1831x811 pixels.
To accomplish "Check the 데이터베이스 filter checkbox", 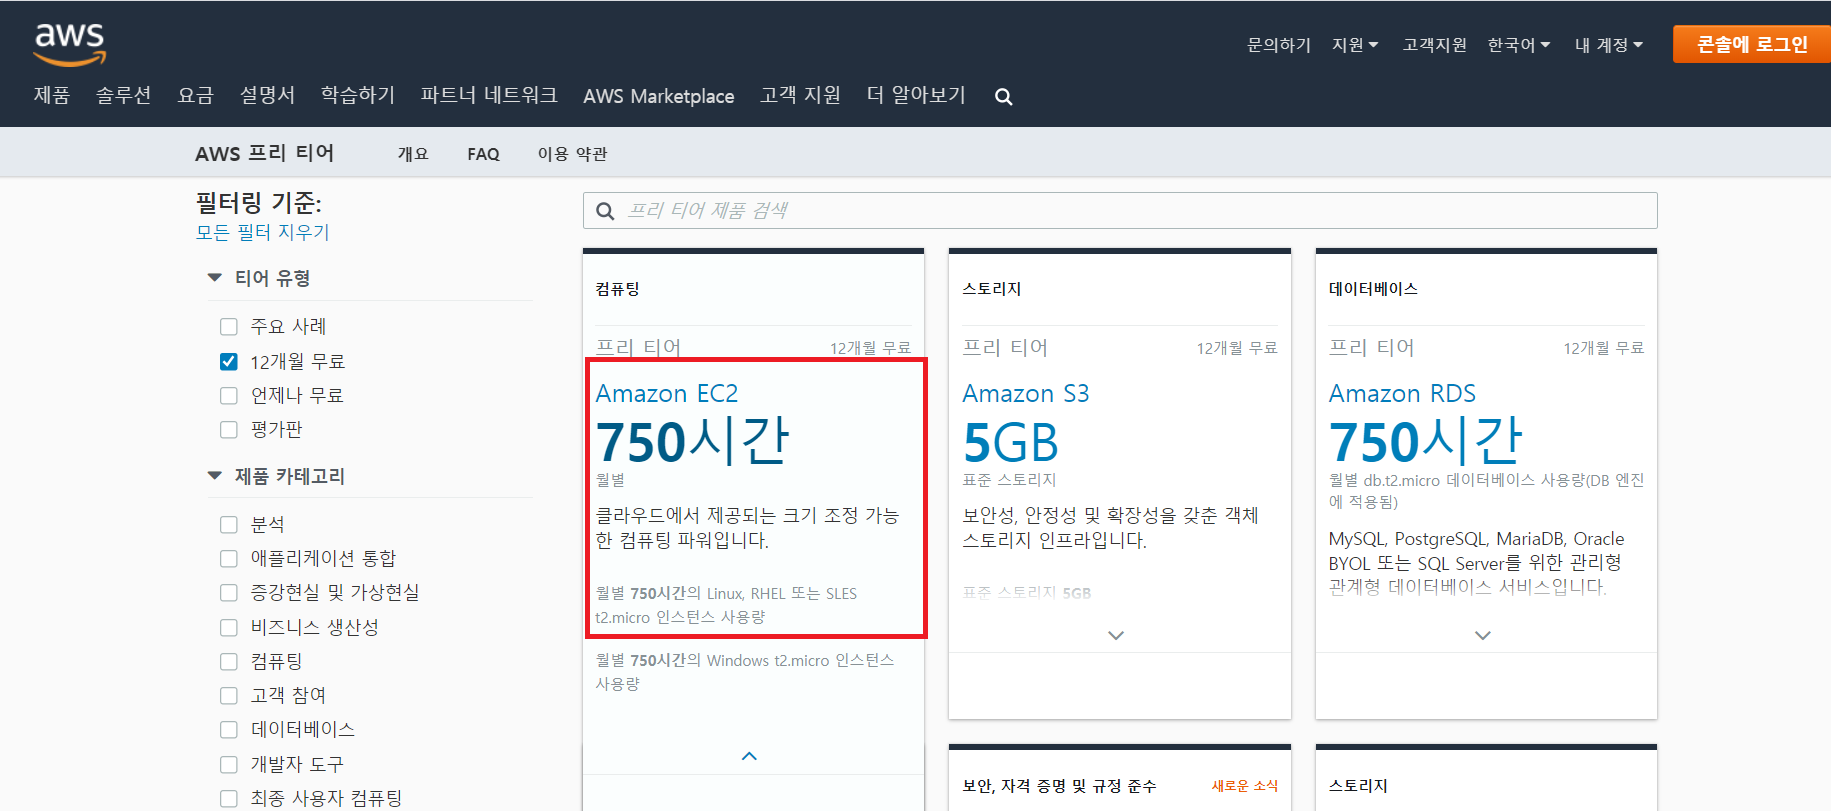I will [229, 730].
